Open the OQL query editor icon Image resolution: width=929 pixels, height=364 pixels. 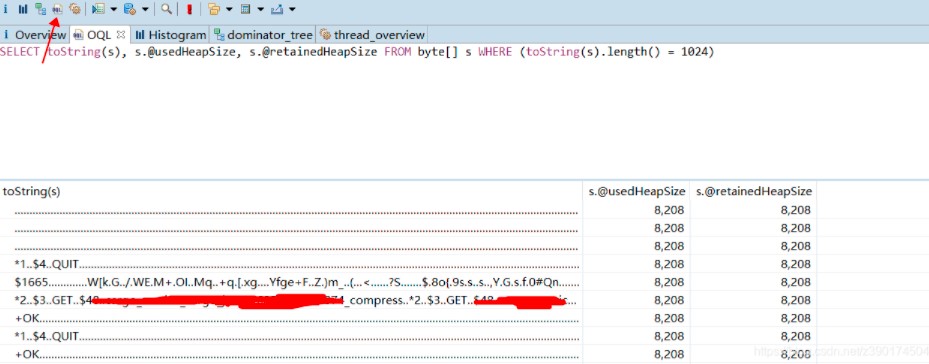[57, 9]
